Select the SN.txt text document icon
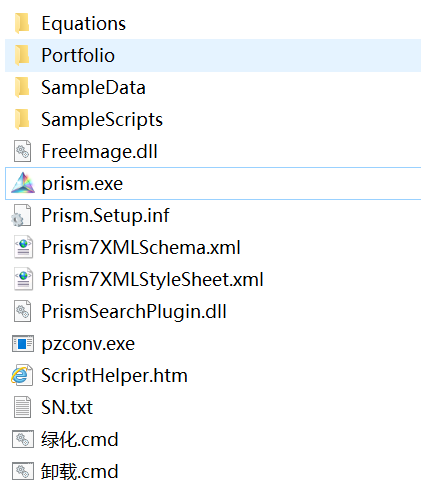The width and height of the screenshot is (421, 497). pos(23,407)
